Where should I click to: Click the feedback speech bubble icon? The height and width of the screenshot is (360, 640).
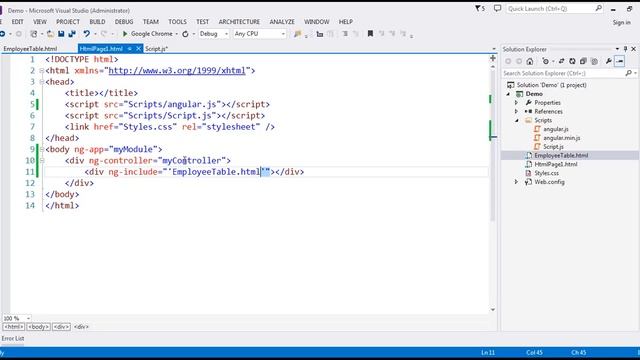pyautogui.click(x=497, y=8)
